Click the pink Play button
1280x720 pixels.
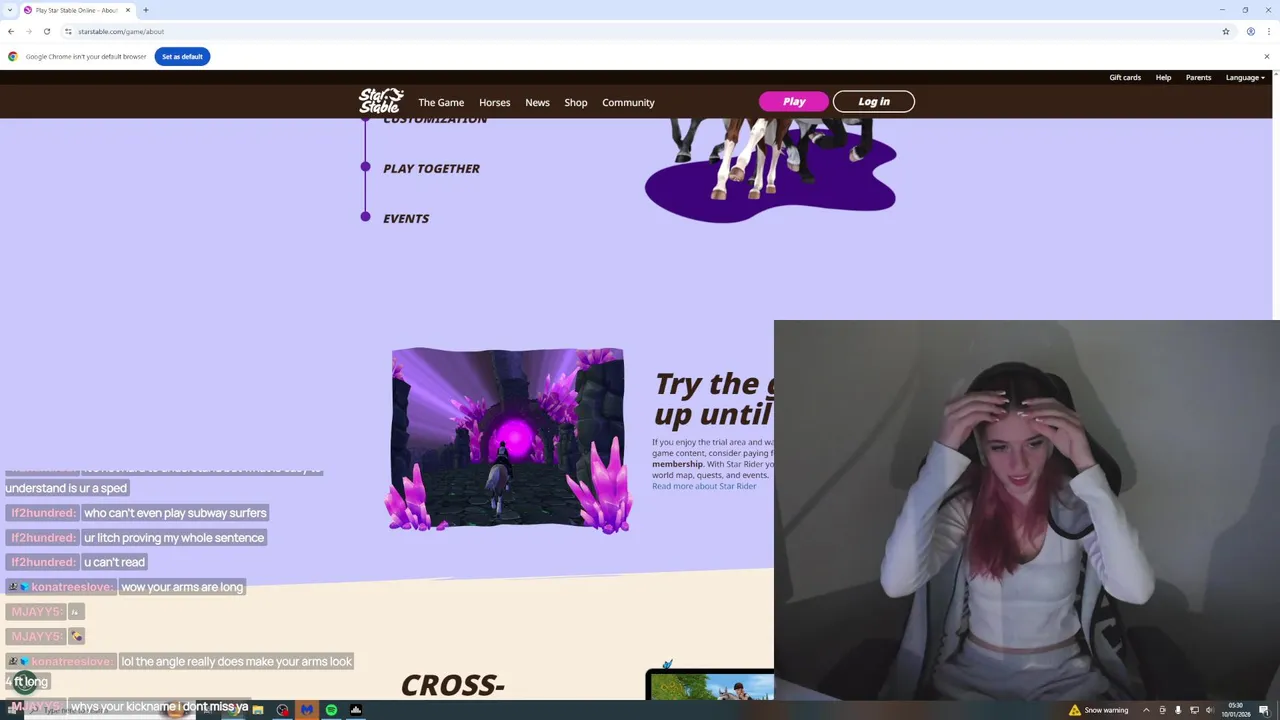794,101
